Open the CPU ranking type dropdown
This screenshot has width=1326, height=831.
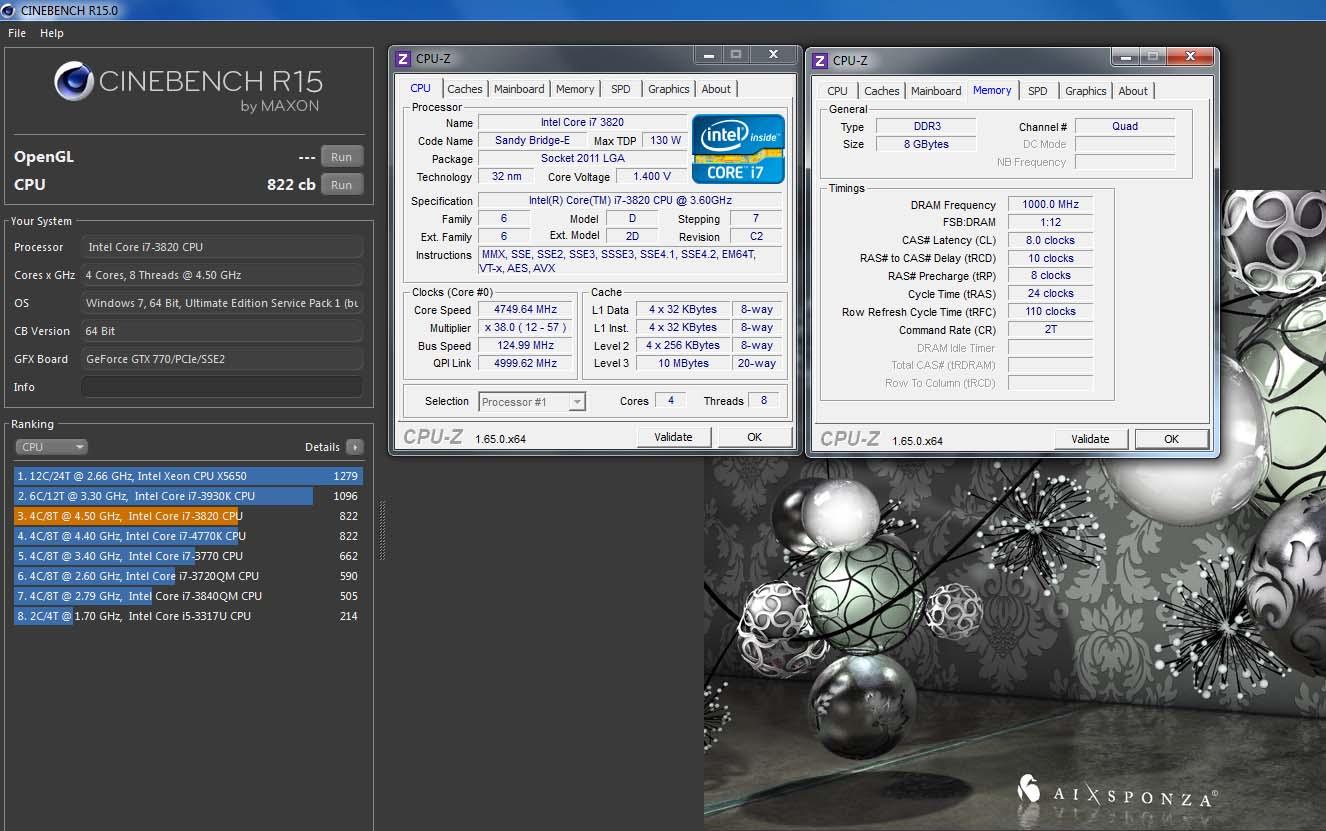[x=52, y=447]
